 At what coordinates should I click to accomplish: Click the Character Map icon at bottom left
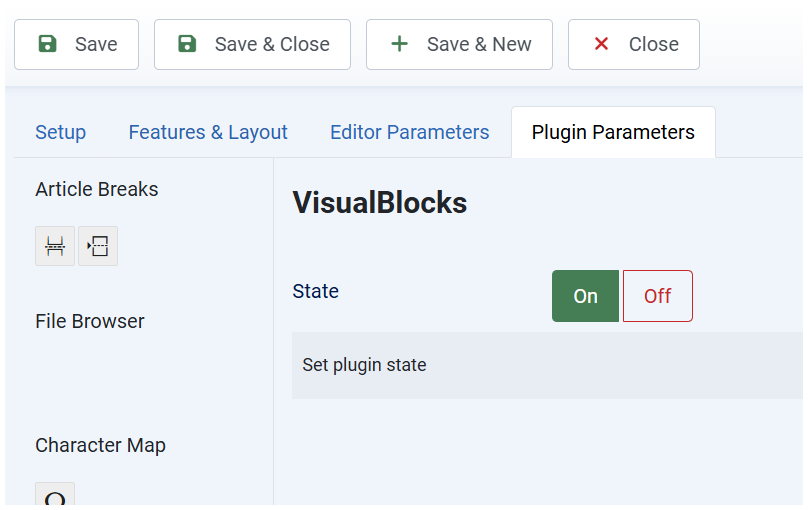[x=55, y=497]
